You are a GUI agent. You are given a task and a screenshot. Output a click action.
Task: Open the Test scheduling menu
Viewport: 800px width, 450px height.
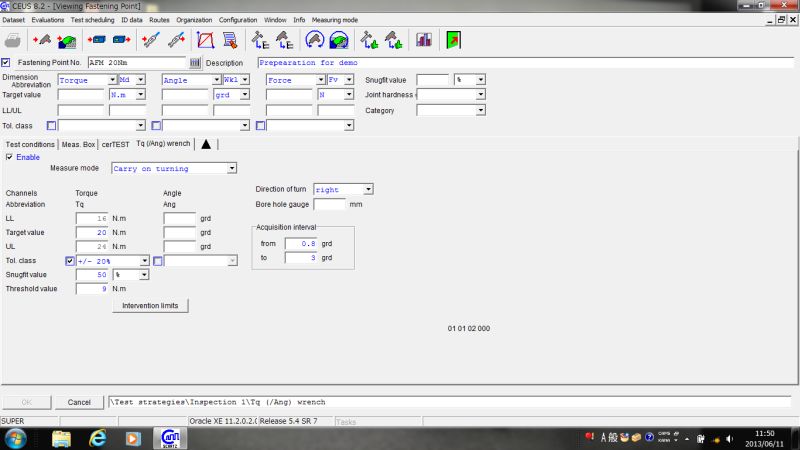tap(92, 20)
